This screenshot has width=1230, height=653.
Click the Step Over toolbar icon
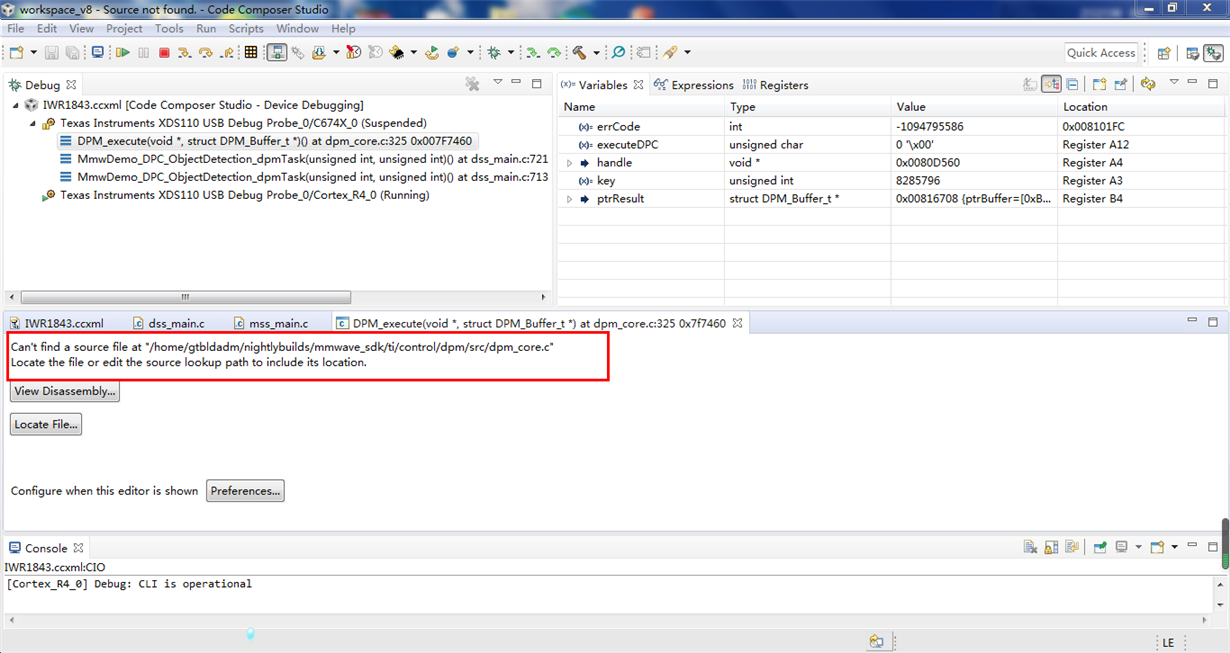[205, 52]
